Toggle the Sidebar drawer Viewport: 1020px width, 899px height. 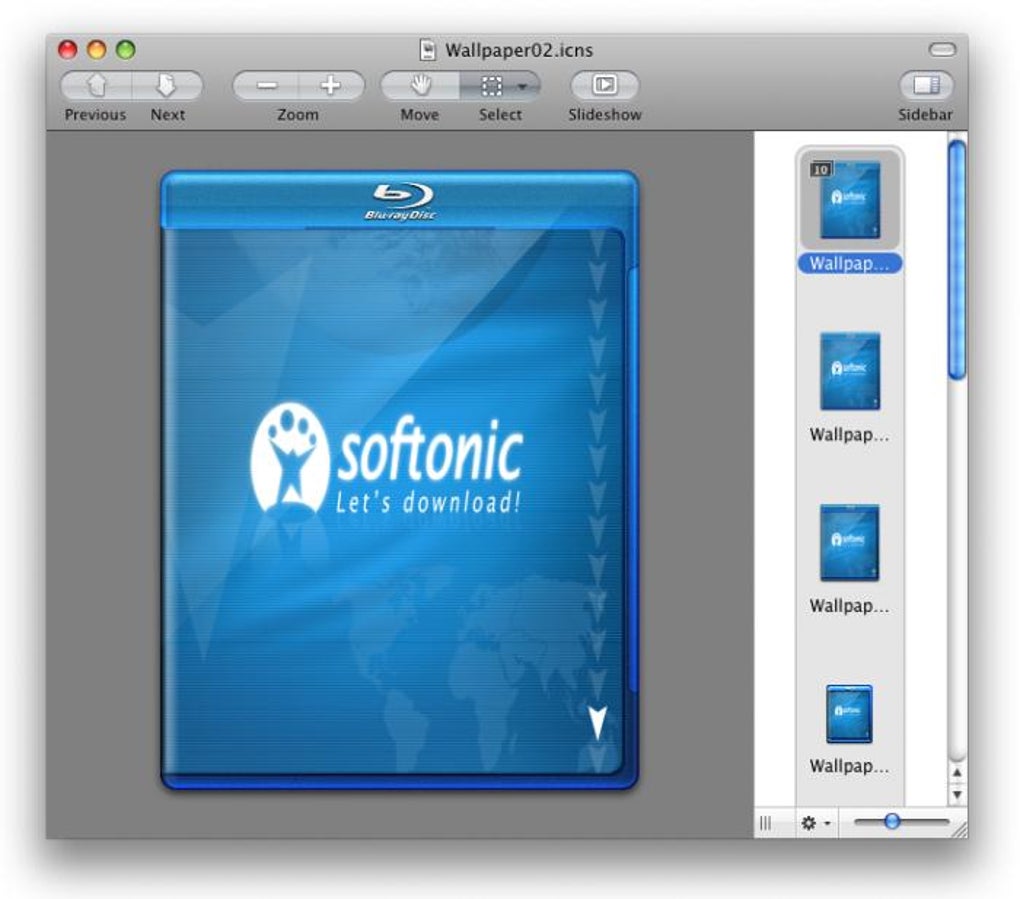pyautogui.click(x=926, y=85)
